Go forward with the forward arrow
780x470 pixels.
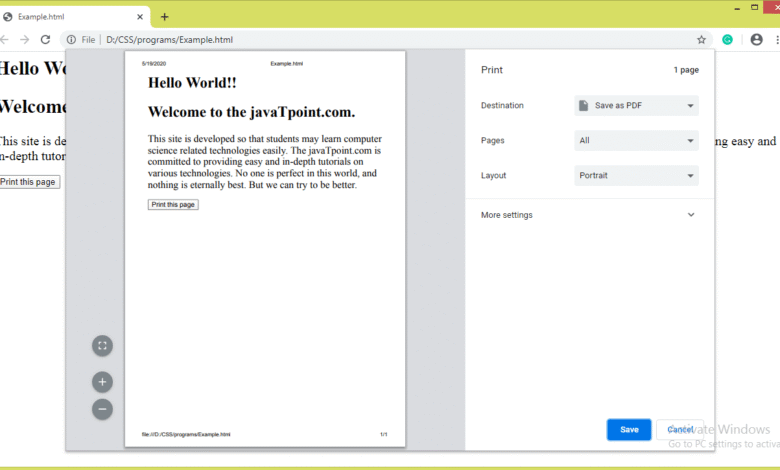pos(24,40)
